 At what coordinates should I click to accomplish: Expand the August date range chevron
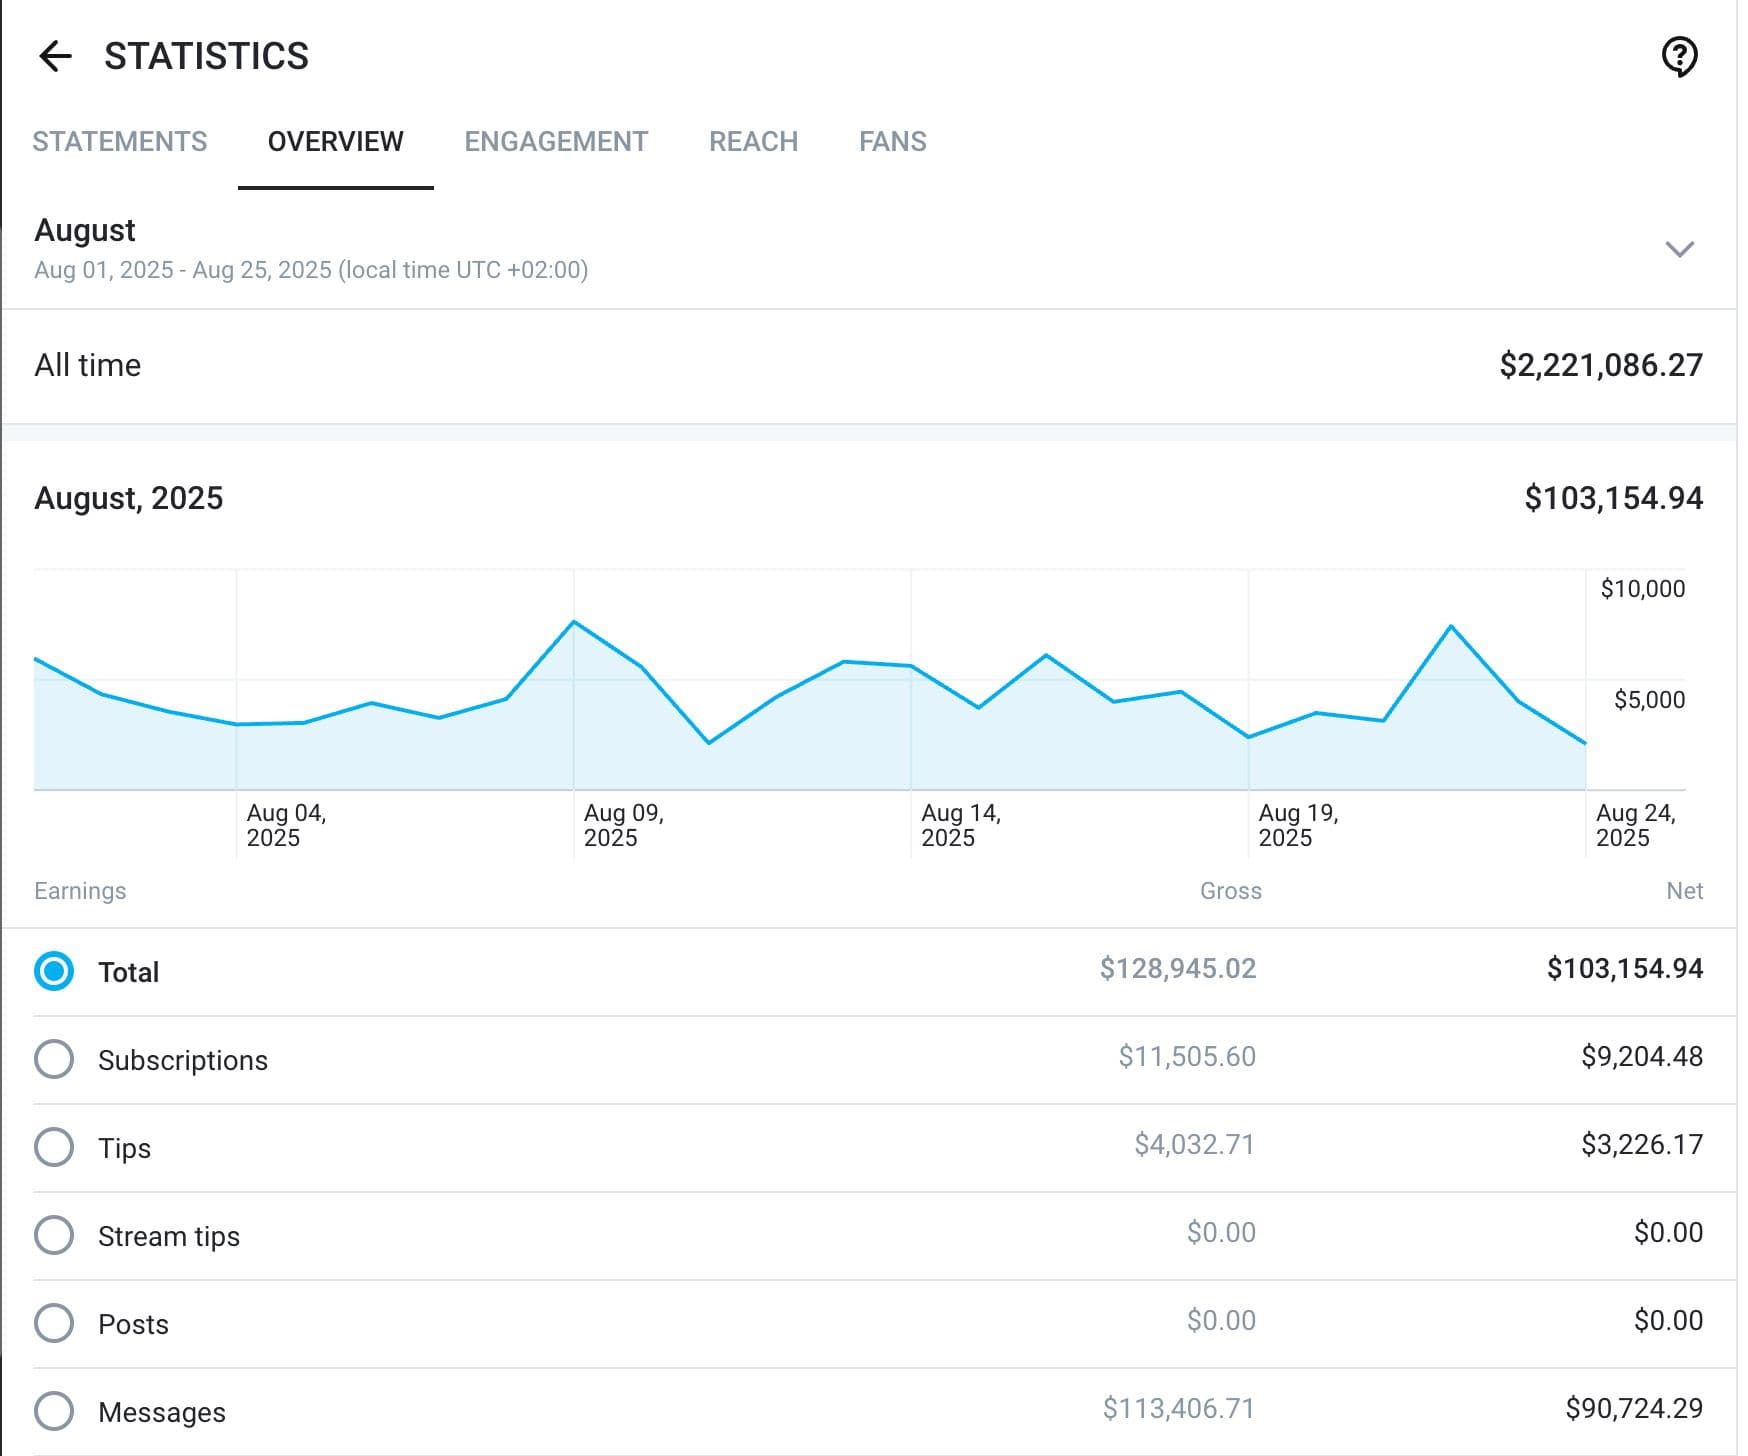coord(1679,249)
